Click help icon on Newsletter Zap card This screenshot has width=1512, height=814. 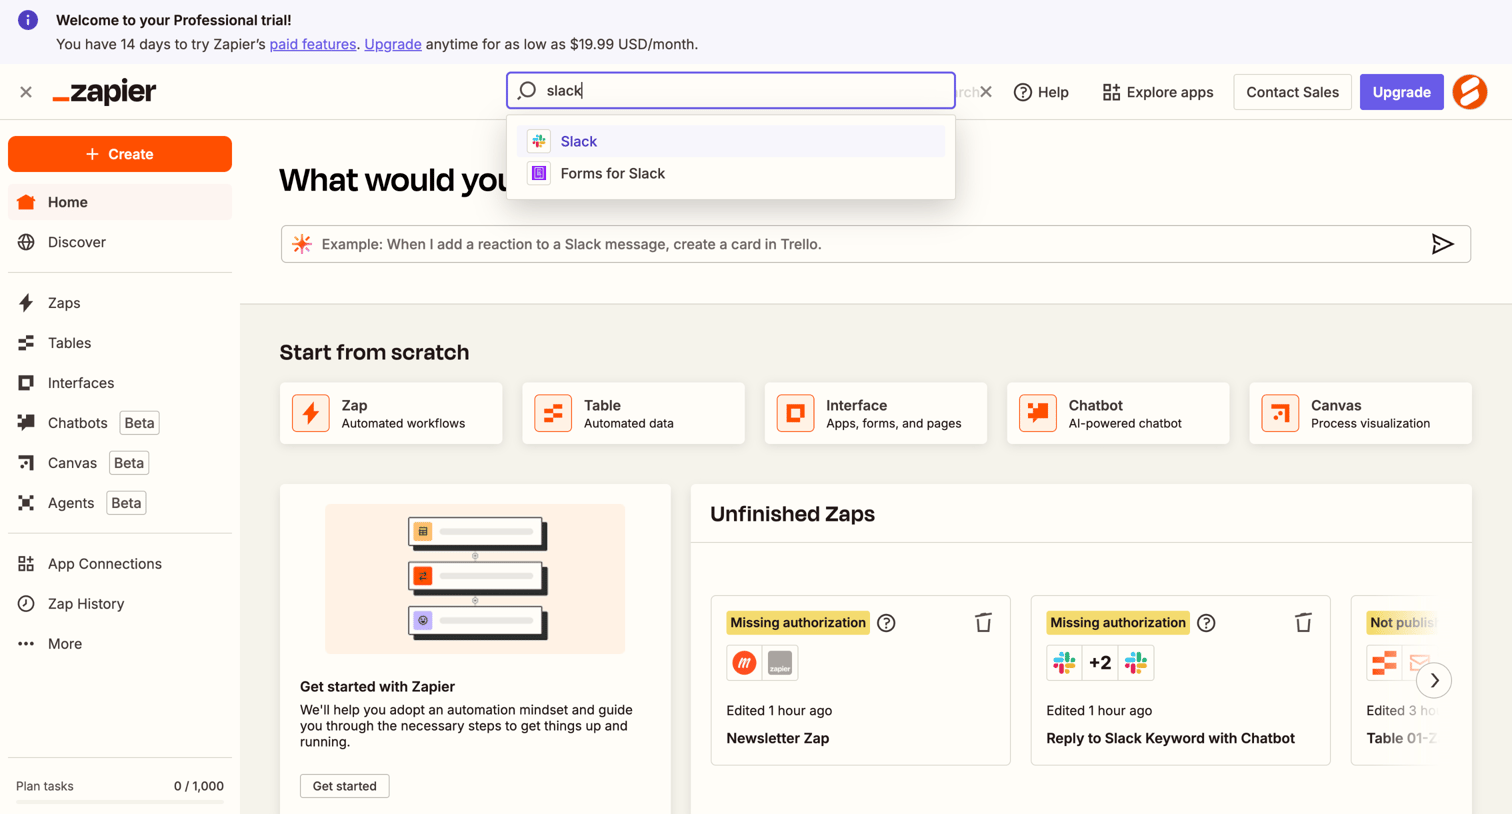886,623
